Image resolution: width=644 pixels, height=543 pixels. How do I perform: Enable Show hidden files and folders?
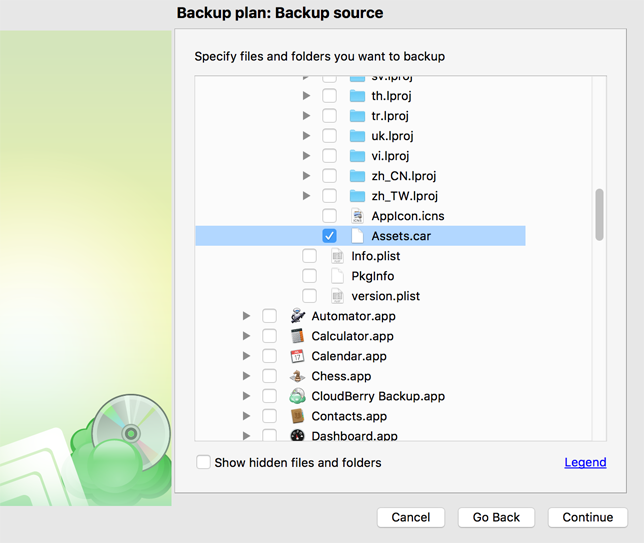pos(203,462)
